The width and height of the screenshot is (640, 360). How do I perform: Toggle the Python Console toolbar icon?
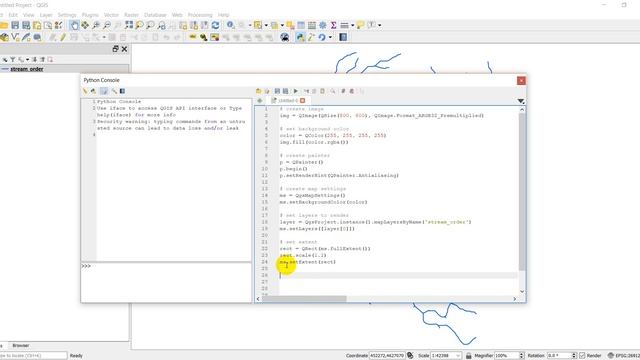pos(300,38)
